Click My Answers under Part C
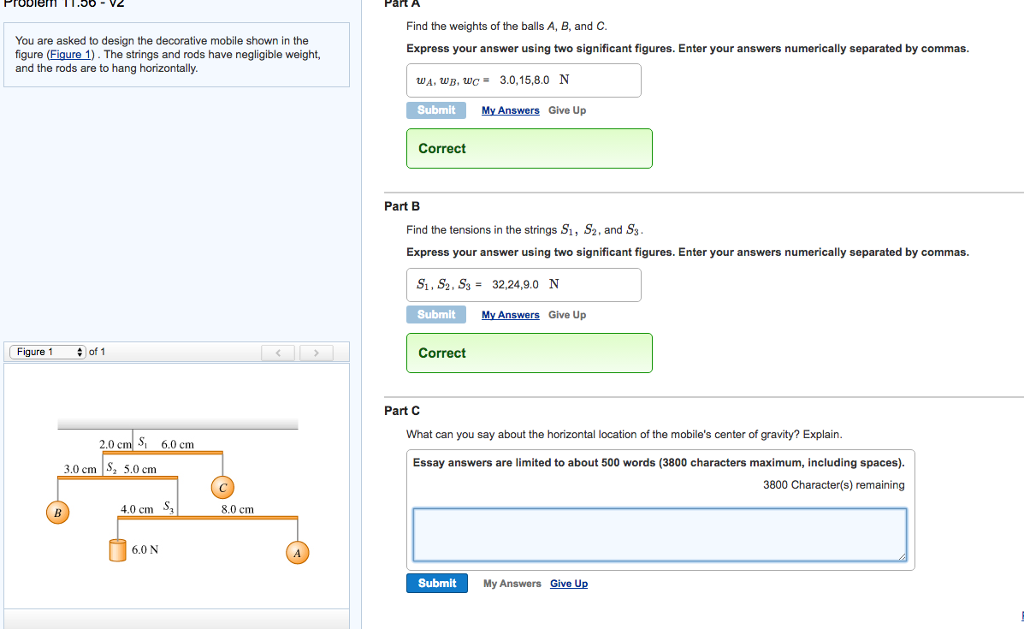The height and width of the screenshot is (629, 1024). pos(512,584)
